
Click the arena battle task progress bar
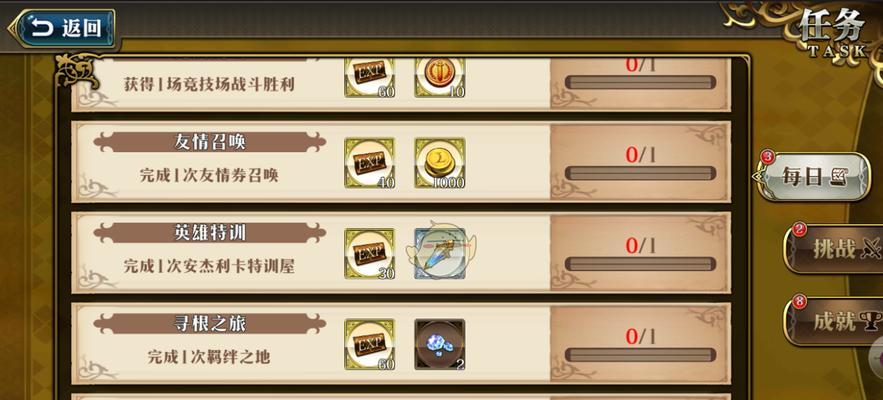640,82
